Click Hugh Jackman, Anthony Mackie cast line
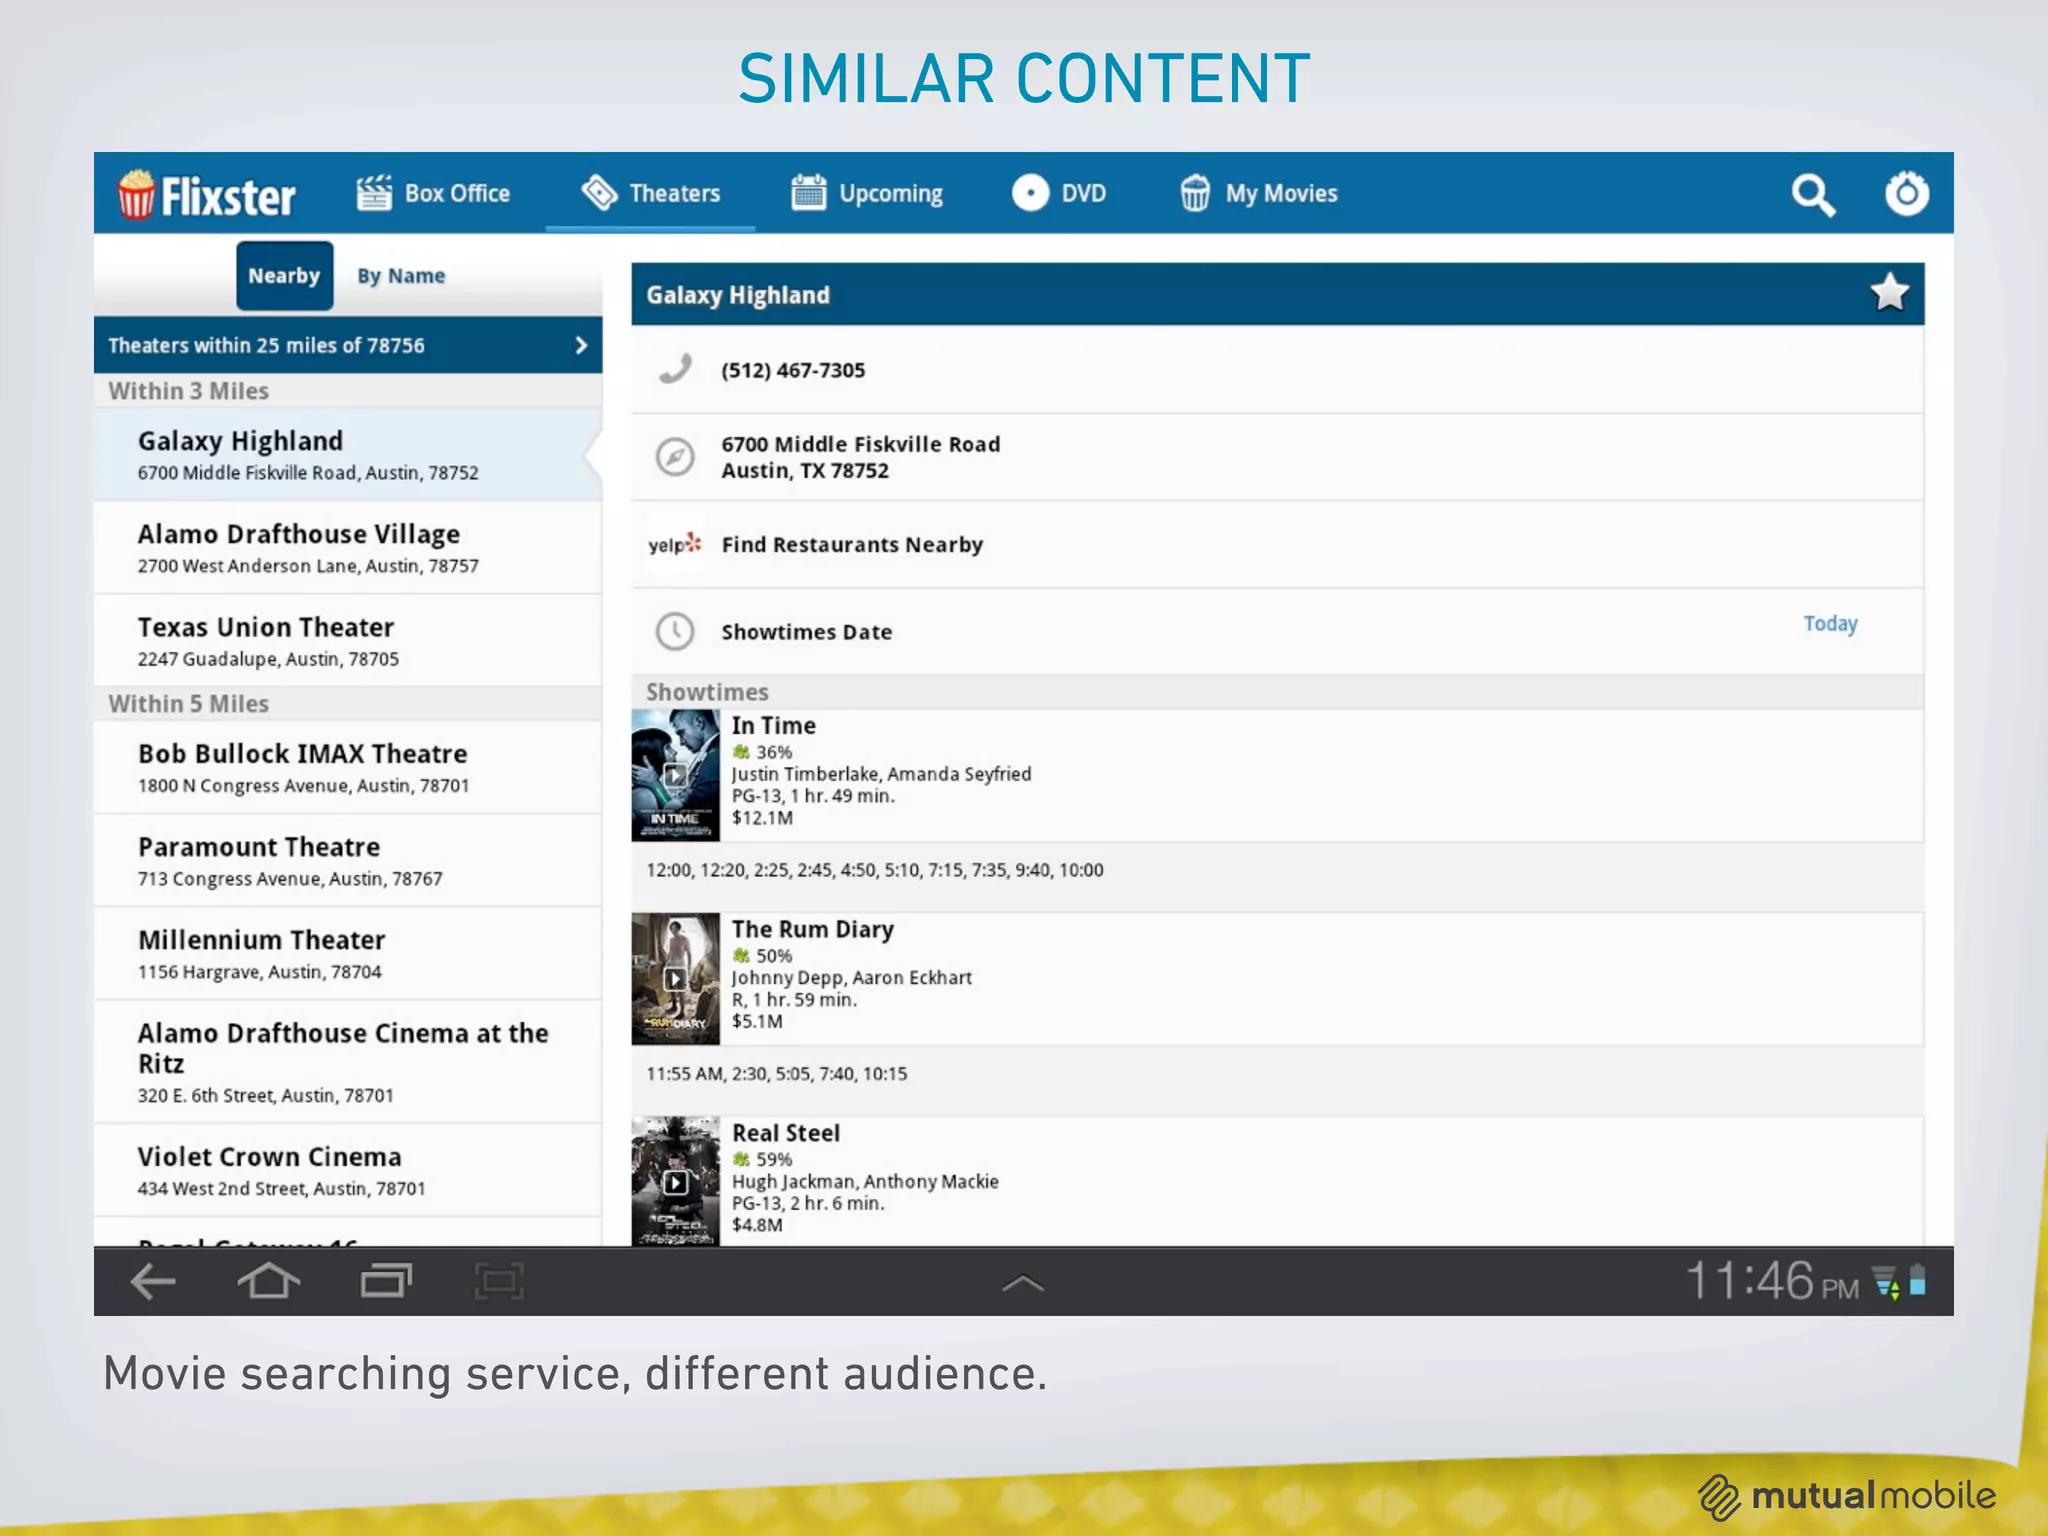The height and width of the screenshot is (1536, 2048). click(x=865, y=1182)
